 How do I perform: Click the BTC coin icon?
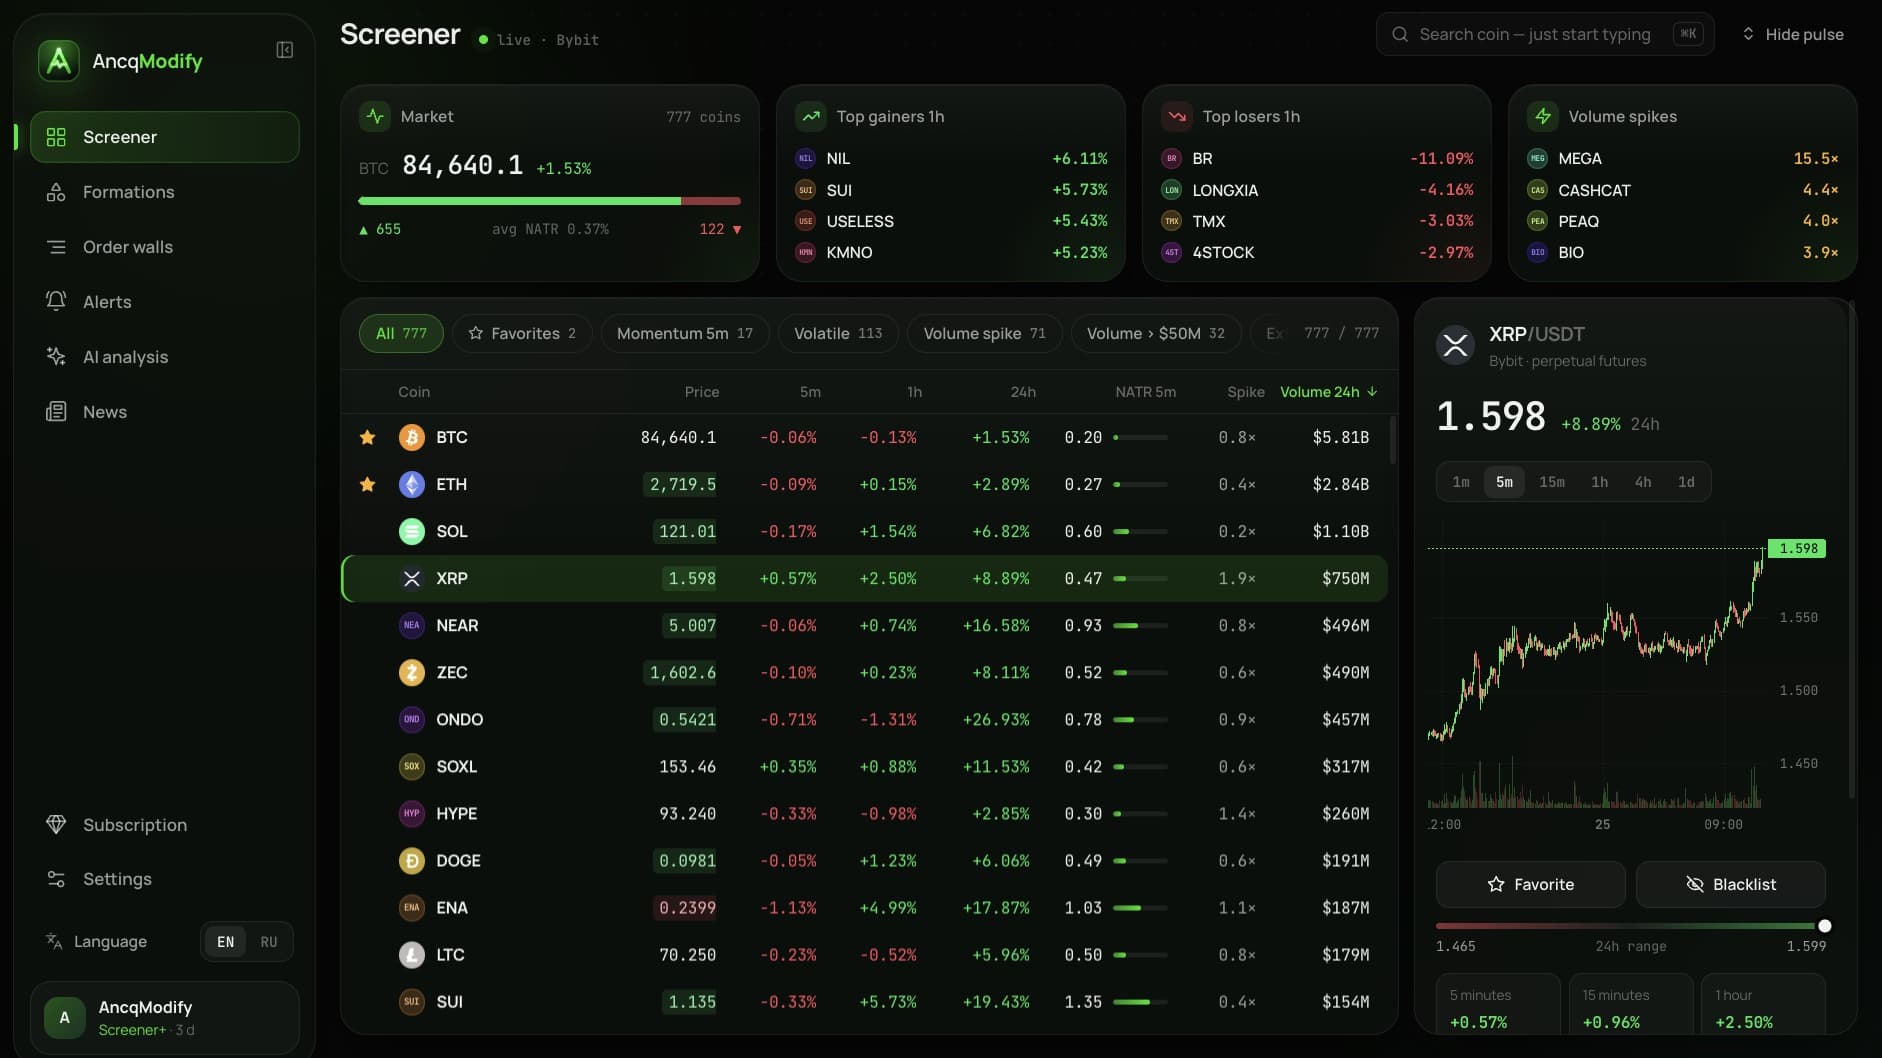[x=412, y=437]
